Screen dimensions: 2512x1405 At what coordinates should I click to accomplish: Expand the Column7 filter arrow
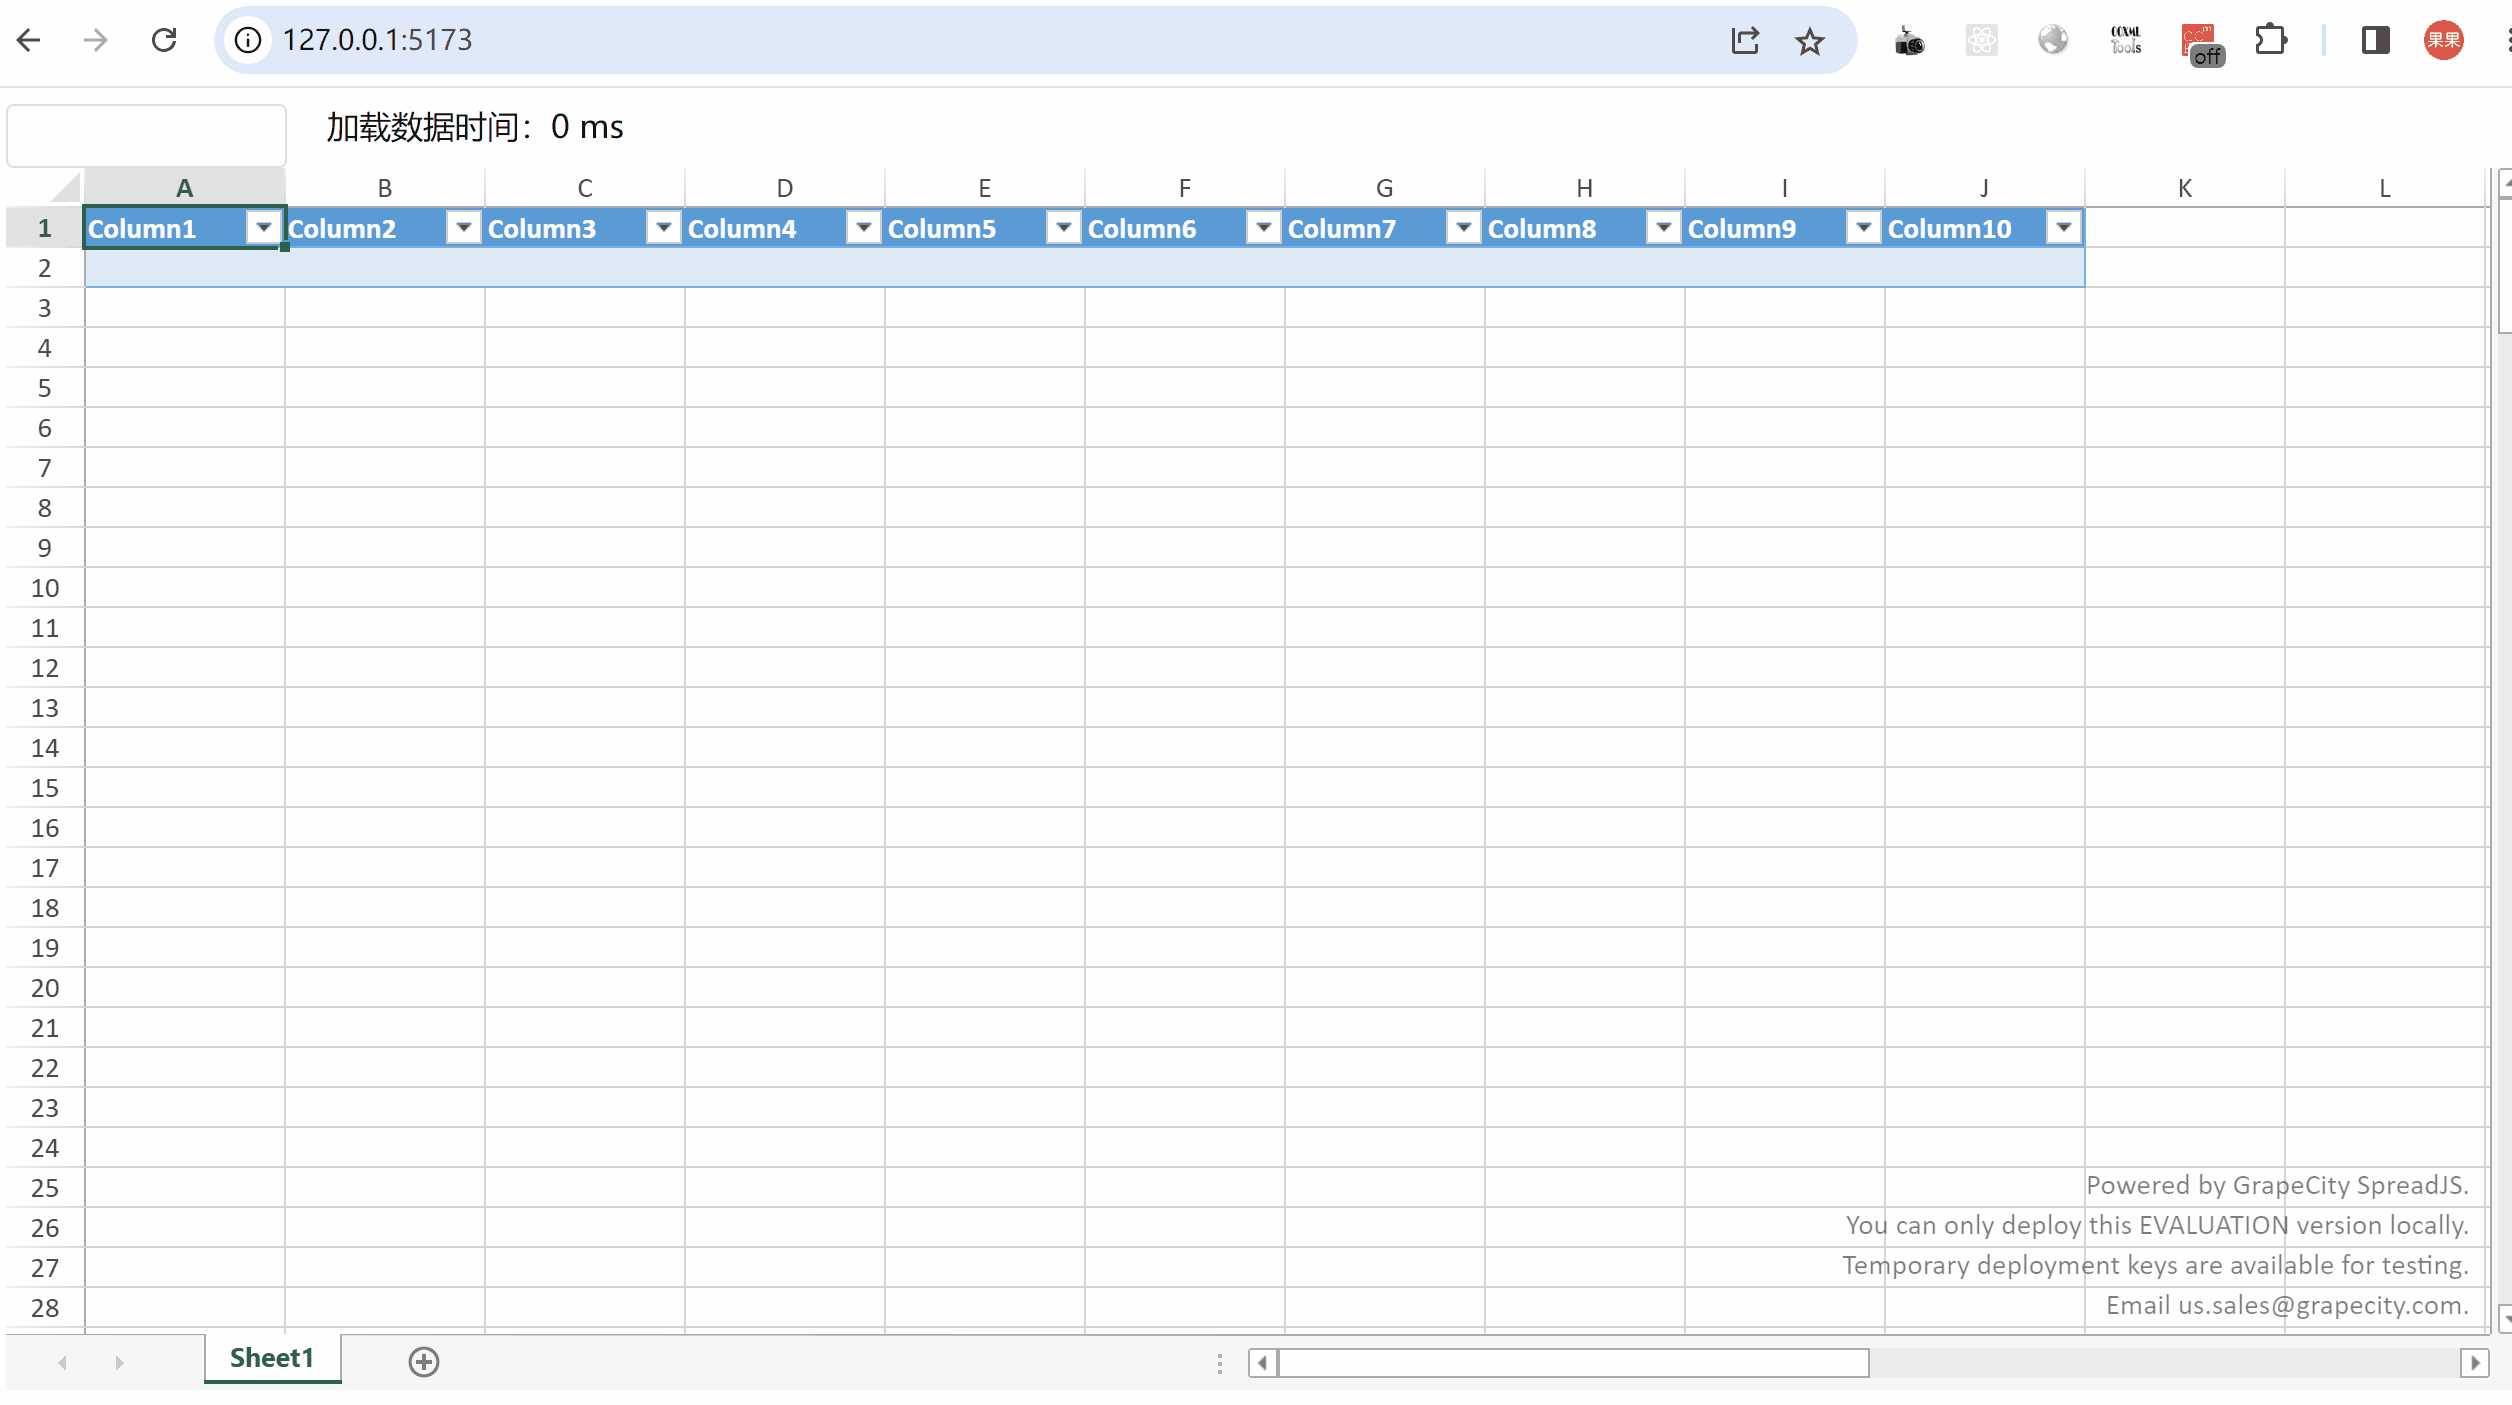click(1464, 228)
